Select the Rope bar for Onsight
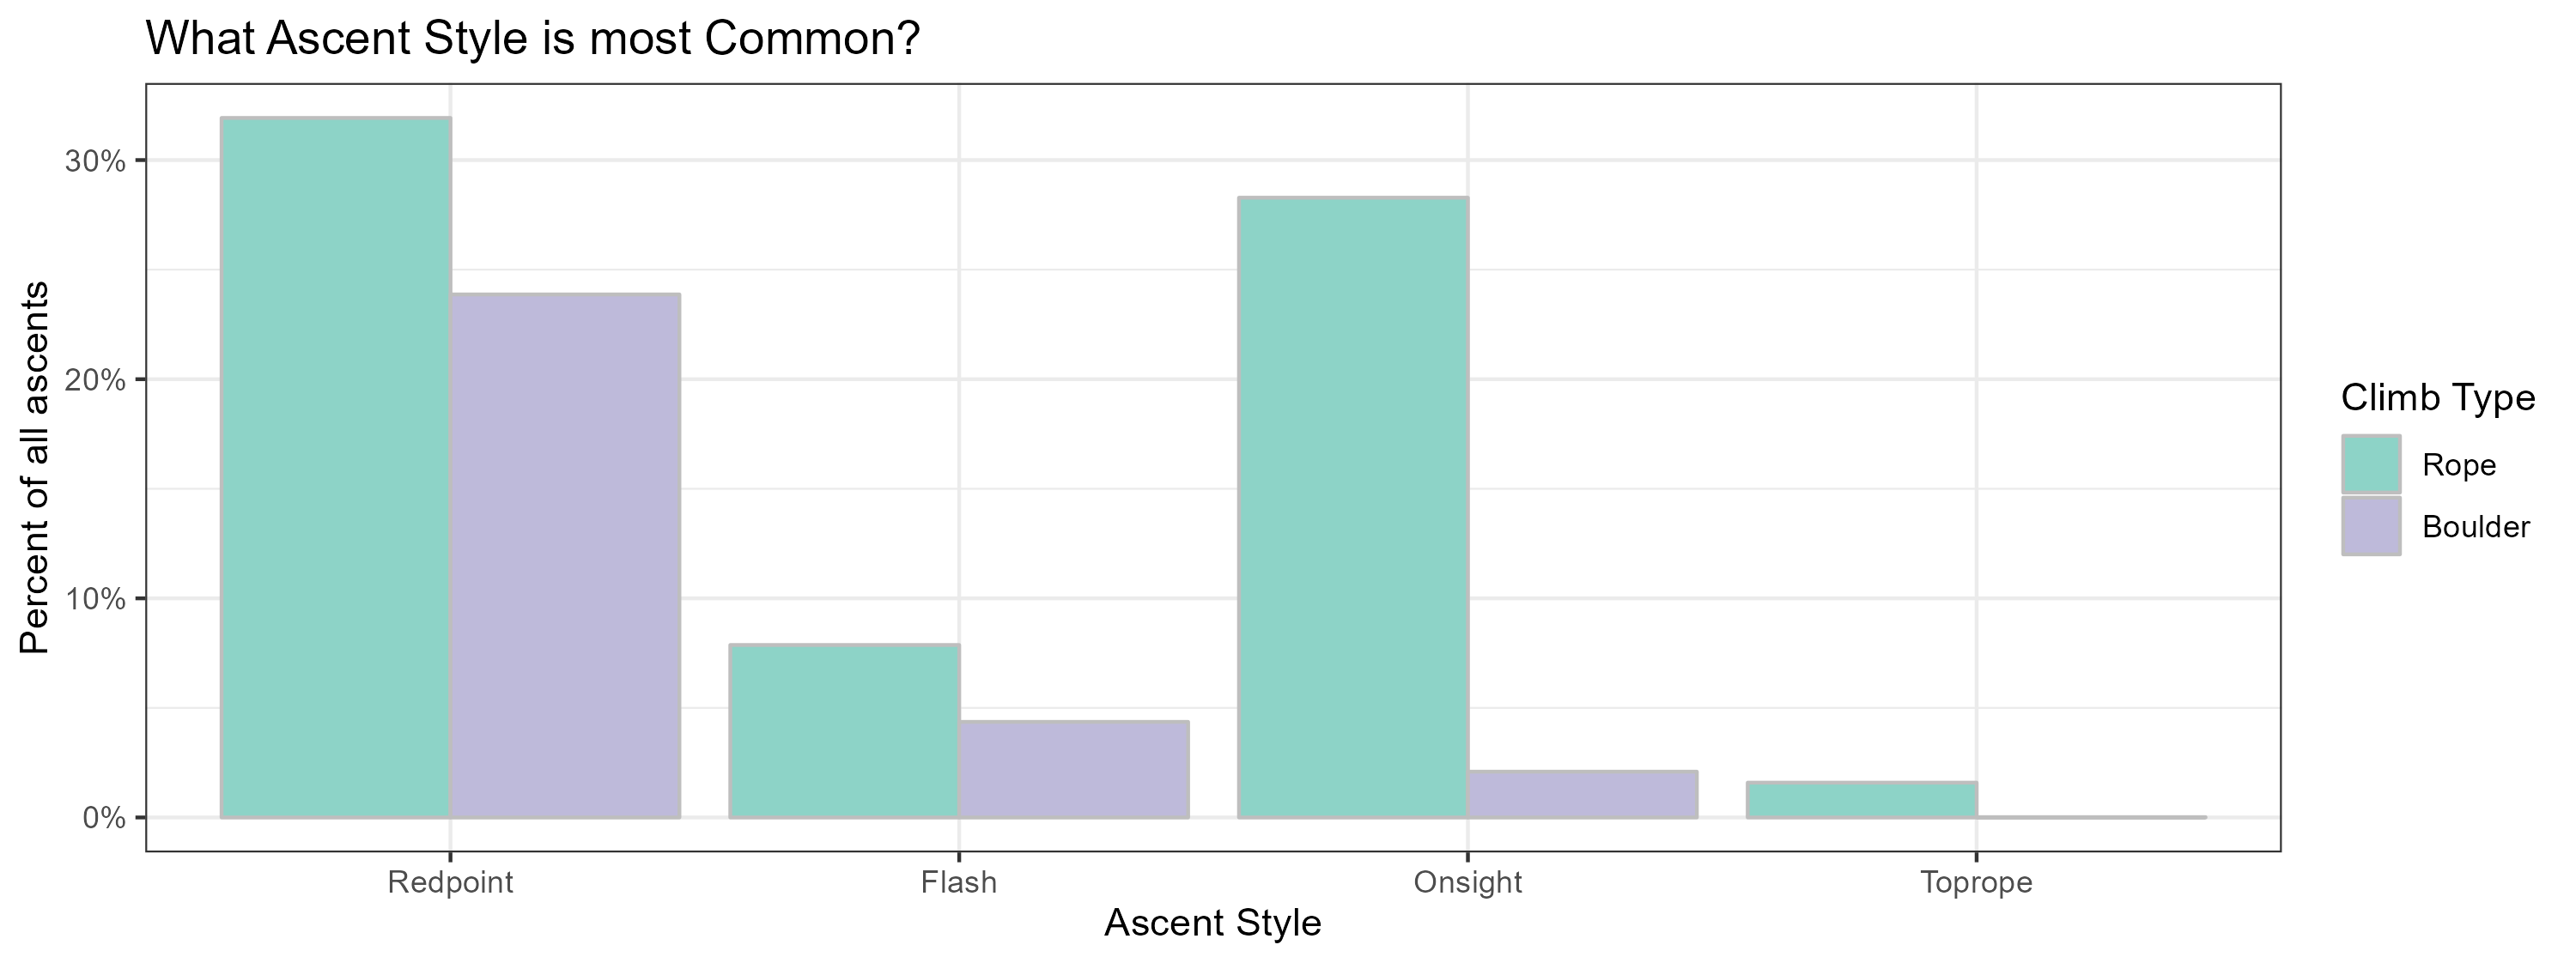 click(x=1352, y=507)
